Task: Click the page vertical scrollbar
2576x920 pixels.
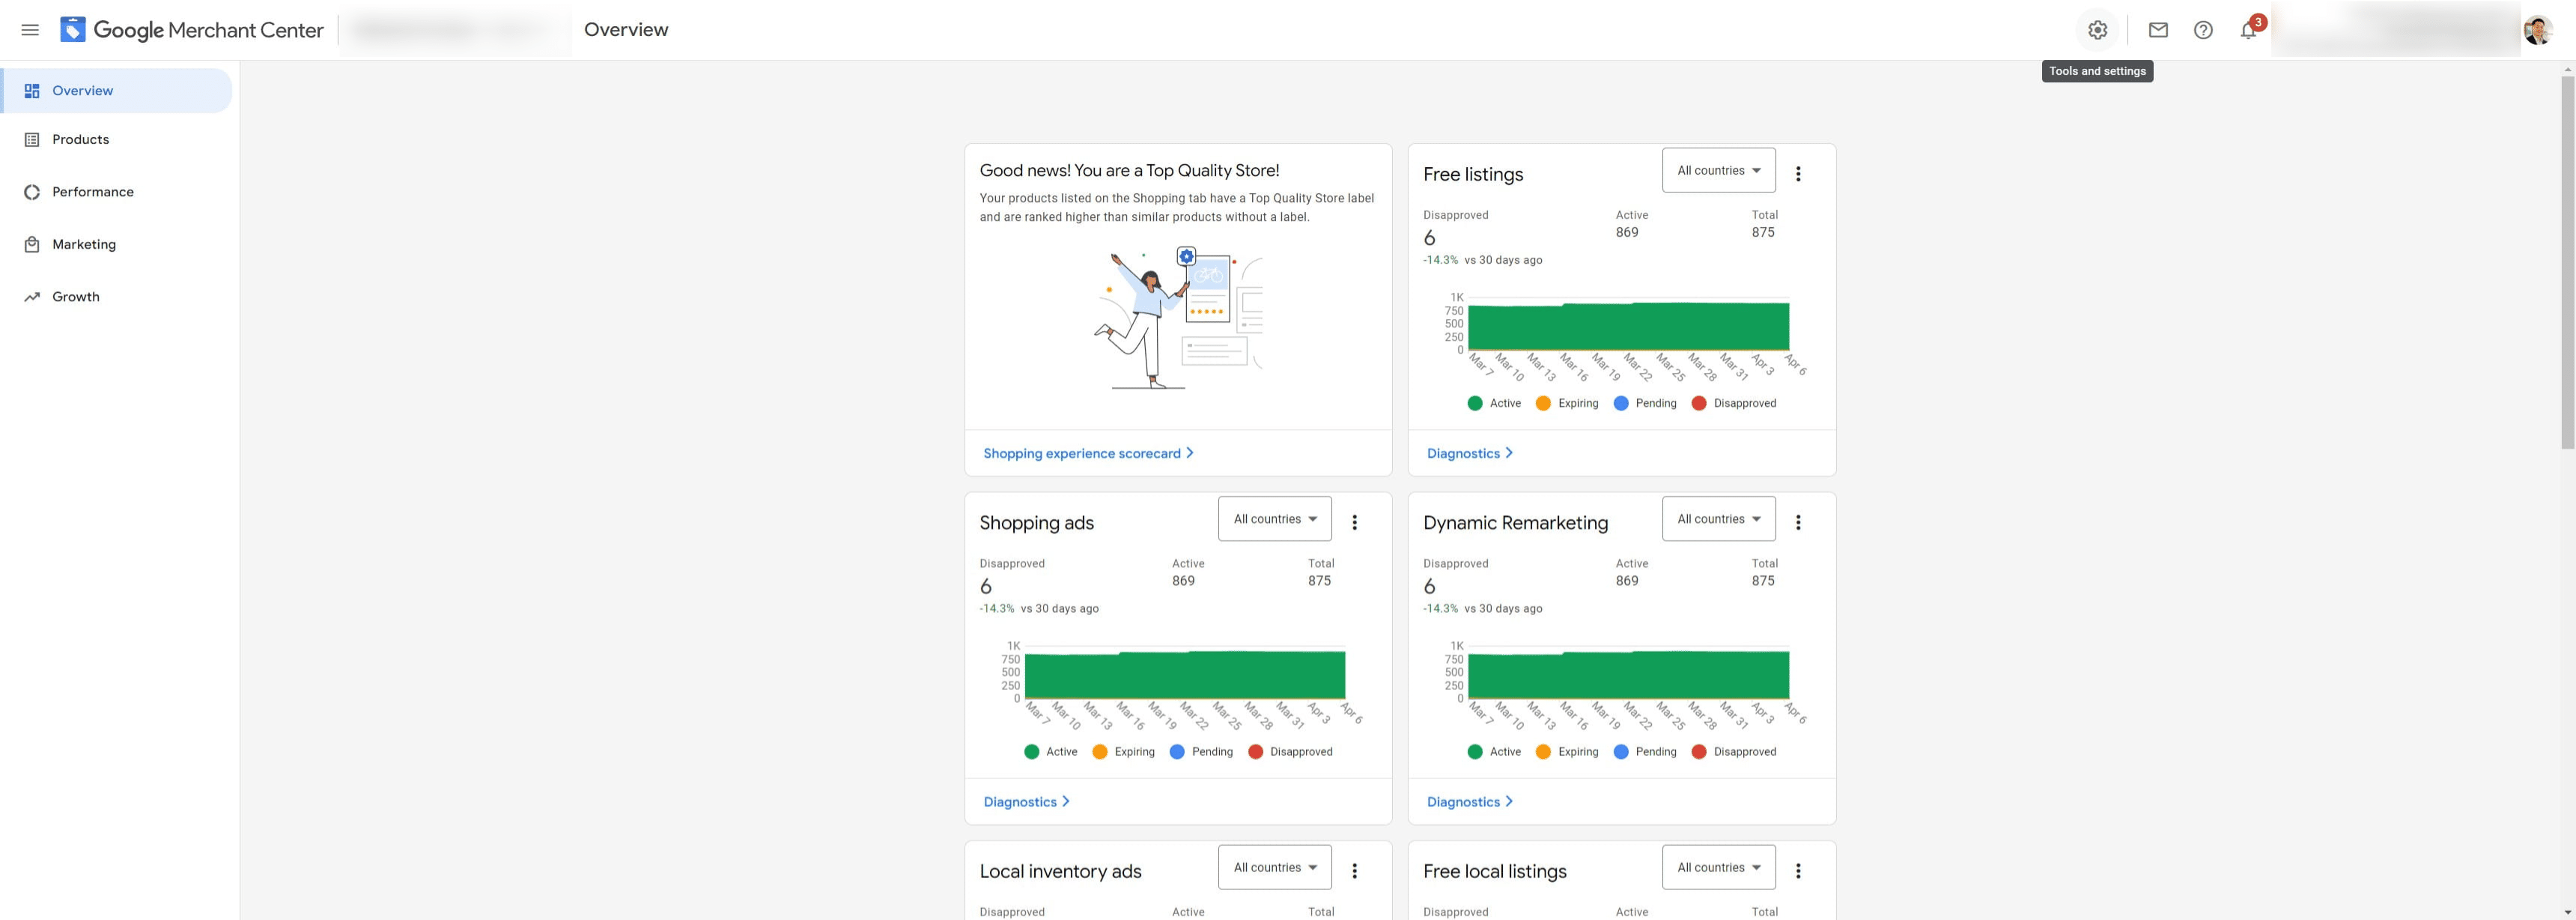Action: pos(2567,260)
